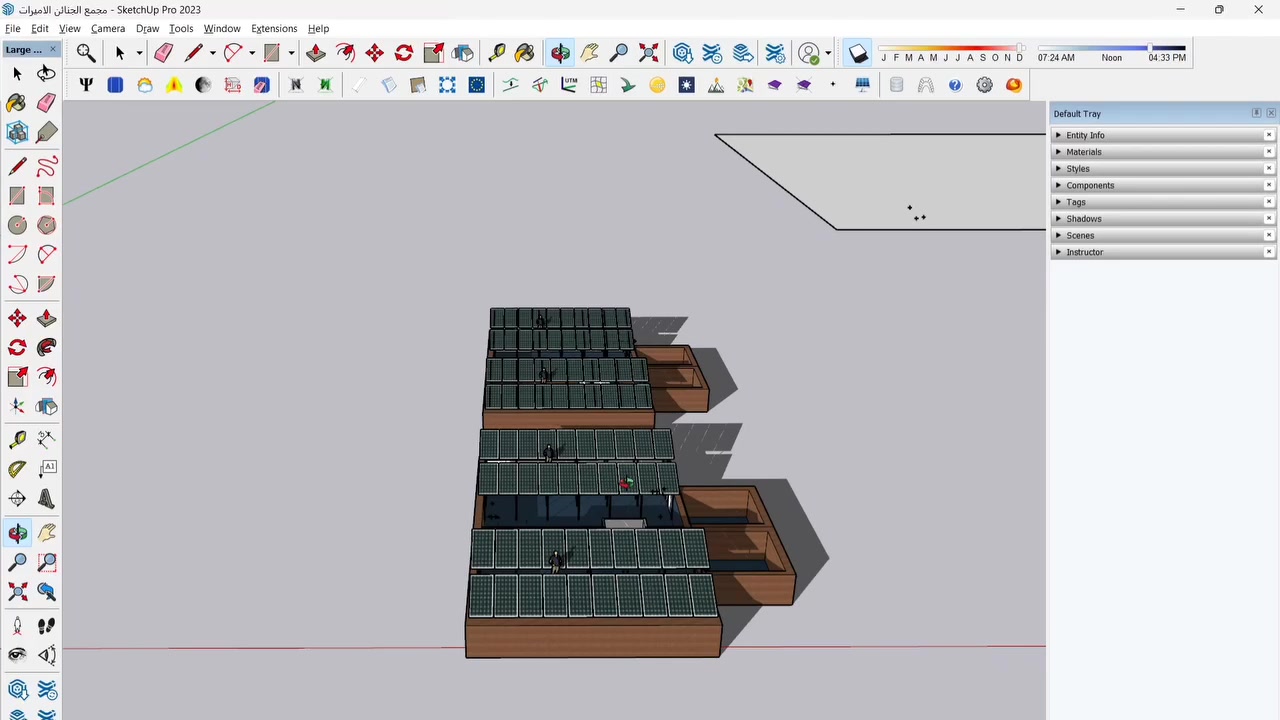
Task: Select the Paint Bucket tool
Action: 525,53
